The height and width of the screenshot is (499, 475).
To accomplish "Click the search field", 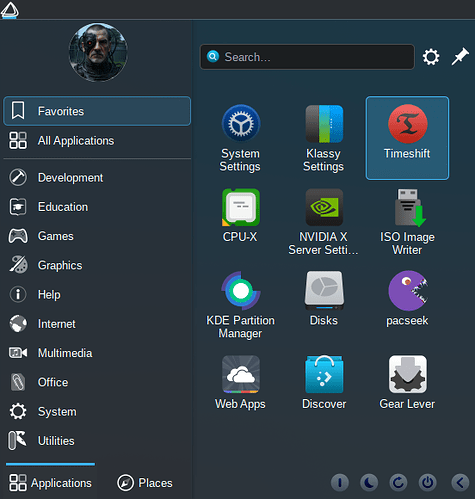I will [307, 57].
